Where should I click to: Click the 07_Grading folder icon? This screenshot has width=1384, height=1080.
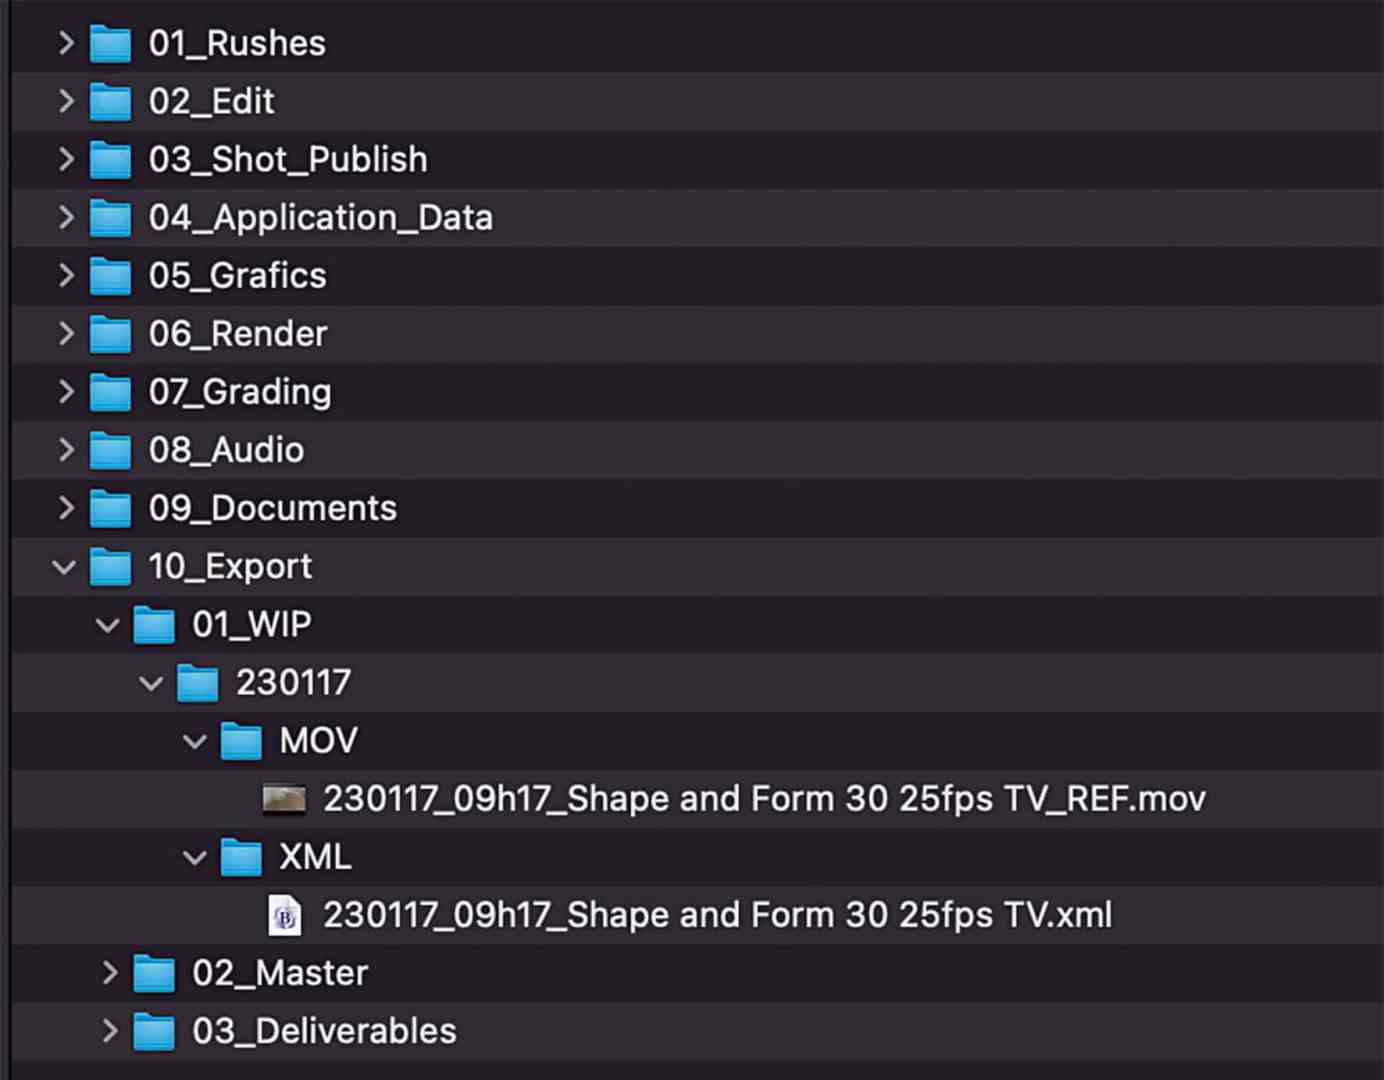[110, 392]
